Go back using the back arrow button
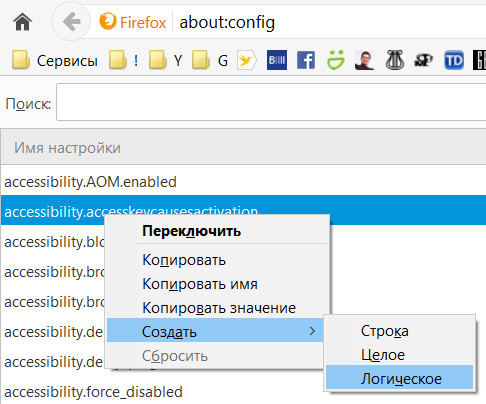The image size is (486, 404). coord(71,22)
